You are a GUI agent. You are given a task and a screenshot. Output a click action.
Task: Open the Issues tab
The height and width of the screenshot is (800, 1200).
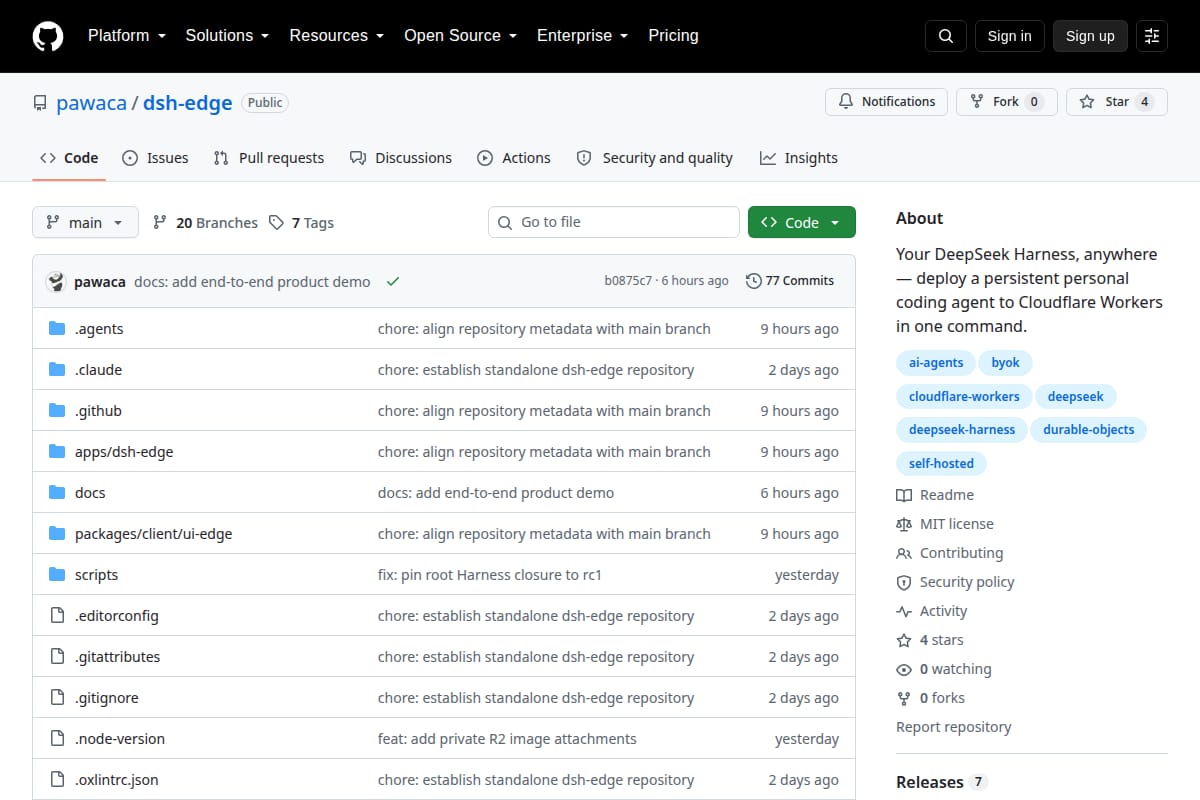(155, 158)
